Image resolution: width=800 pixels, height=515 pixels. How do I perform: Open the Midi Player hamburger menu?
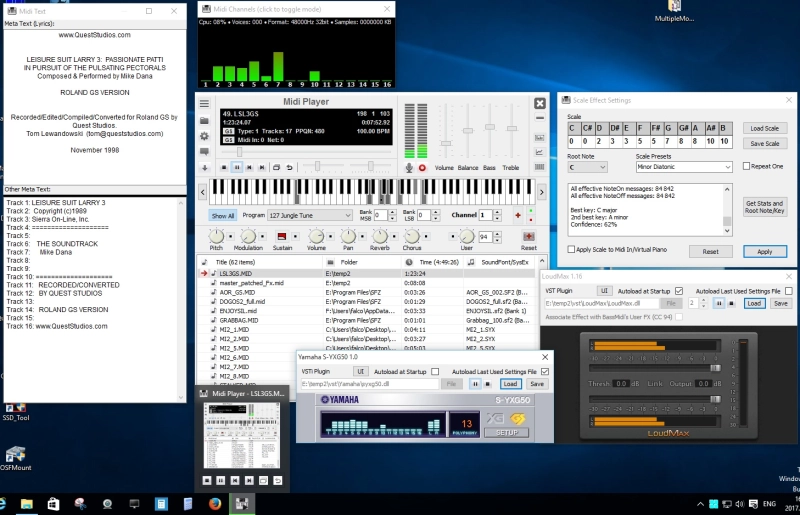point(204,104)
